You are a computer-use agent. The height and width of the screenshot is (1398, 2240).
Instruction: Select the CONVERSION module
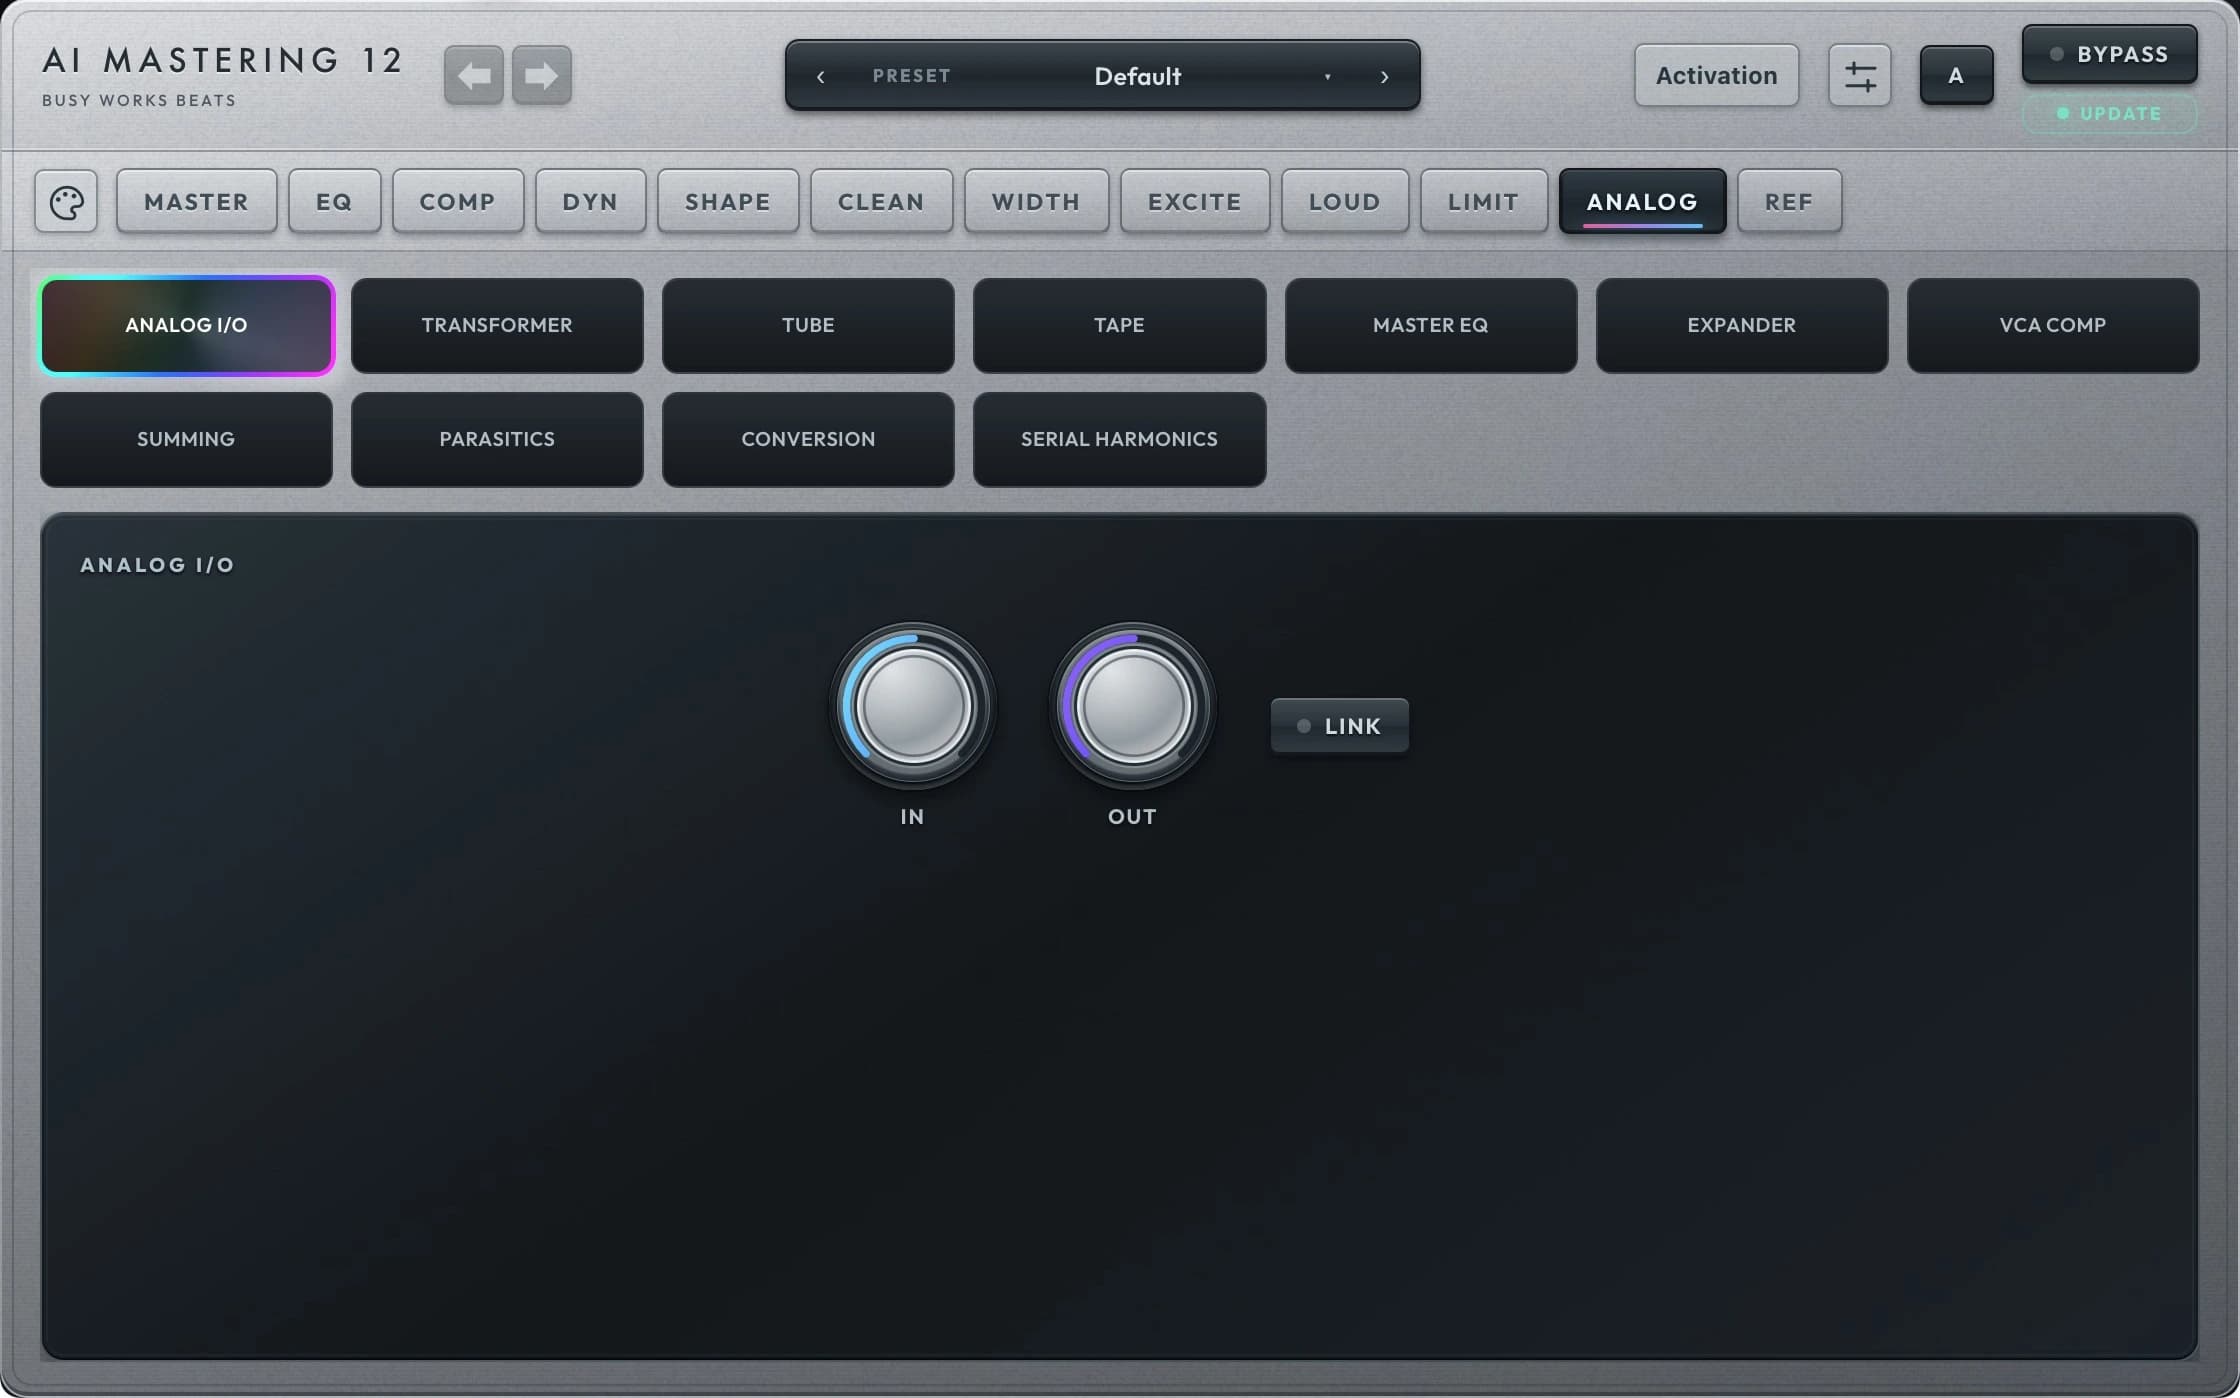pyautogui.click(x=808, y=440)
